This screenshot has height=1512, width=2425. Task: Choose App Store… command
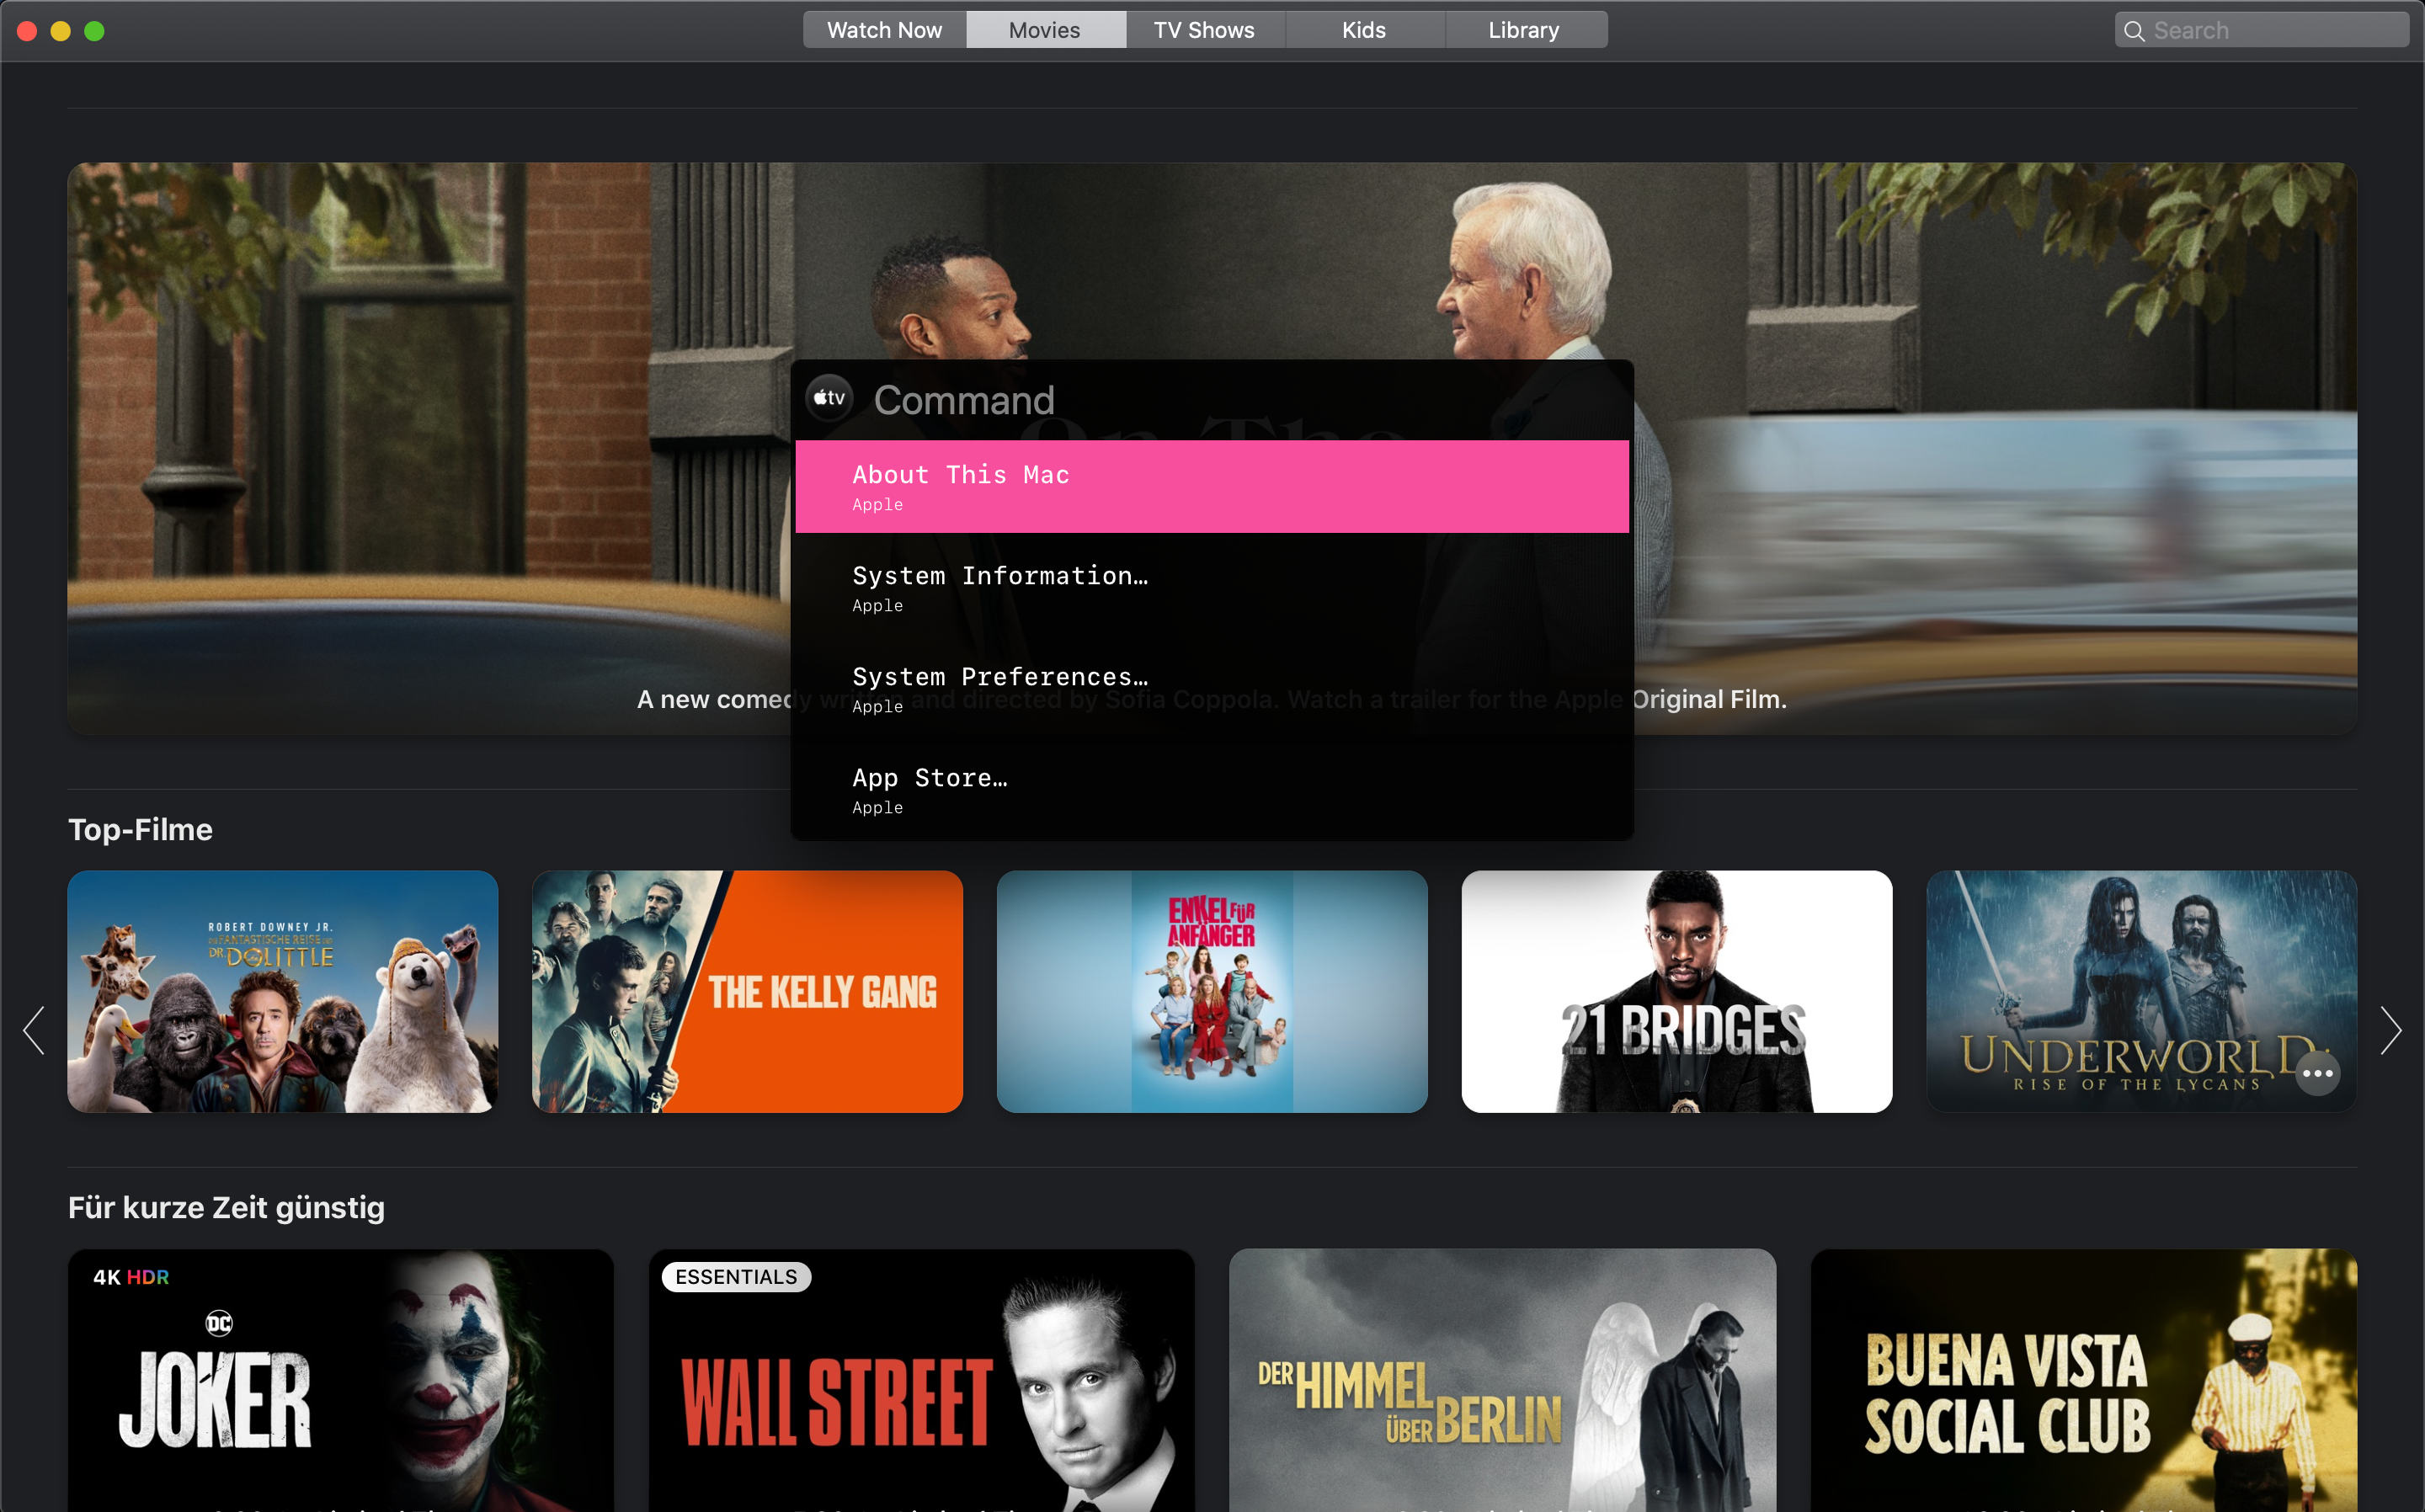coord(1212,790)
